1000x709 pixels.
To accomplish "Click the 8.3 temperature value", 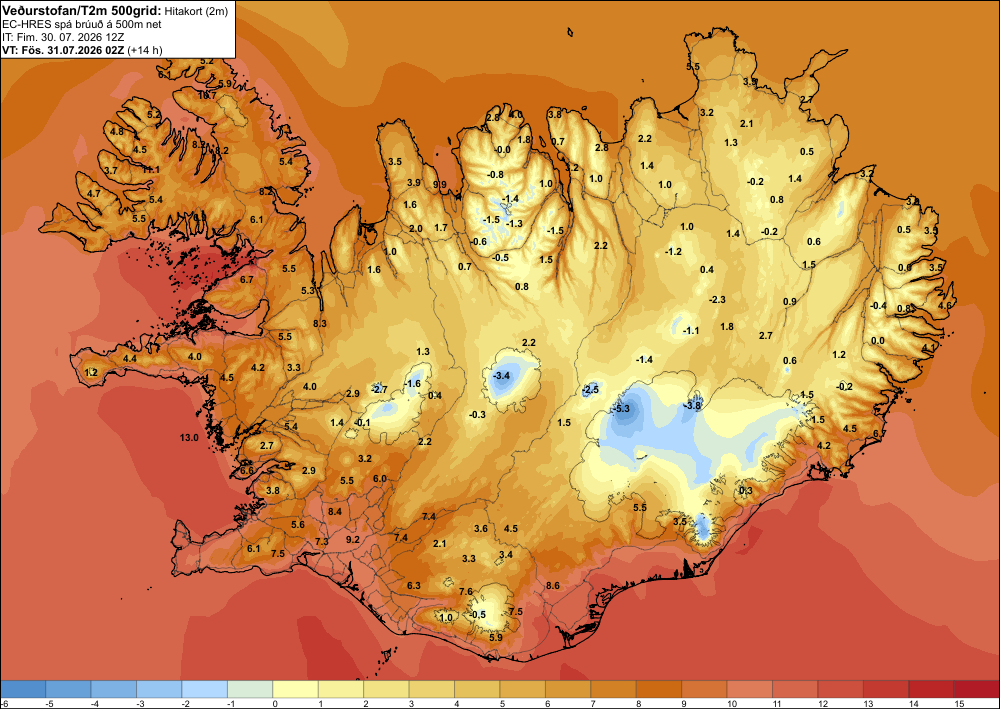I will (320, 323).
